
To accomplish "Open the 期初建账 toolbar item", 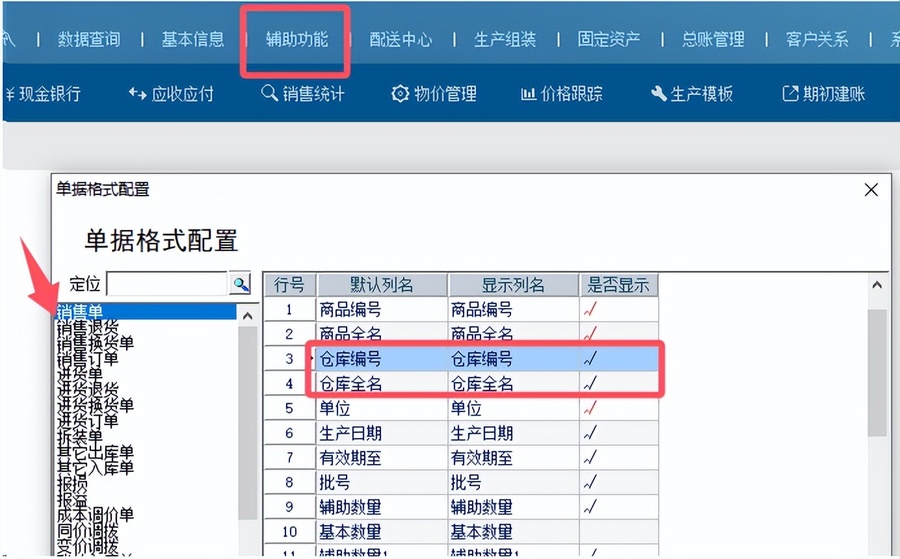I will 824,94.
